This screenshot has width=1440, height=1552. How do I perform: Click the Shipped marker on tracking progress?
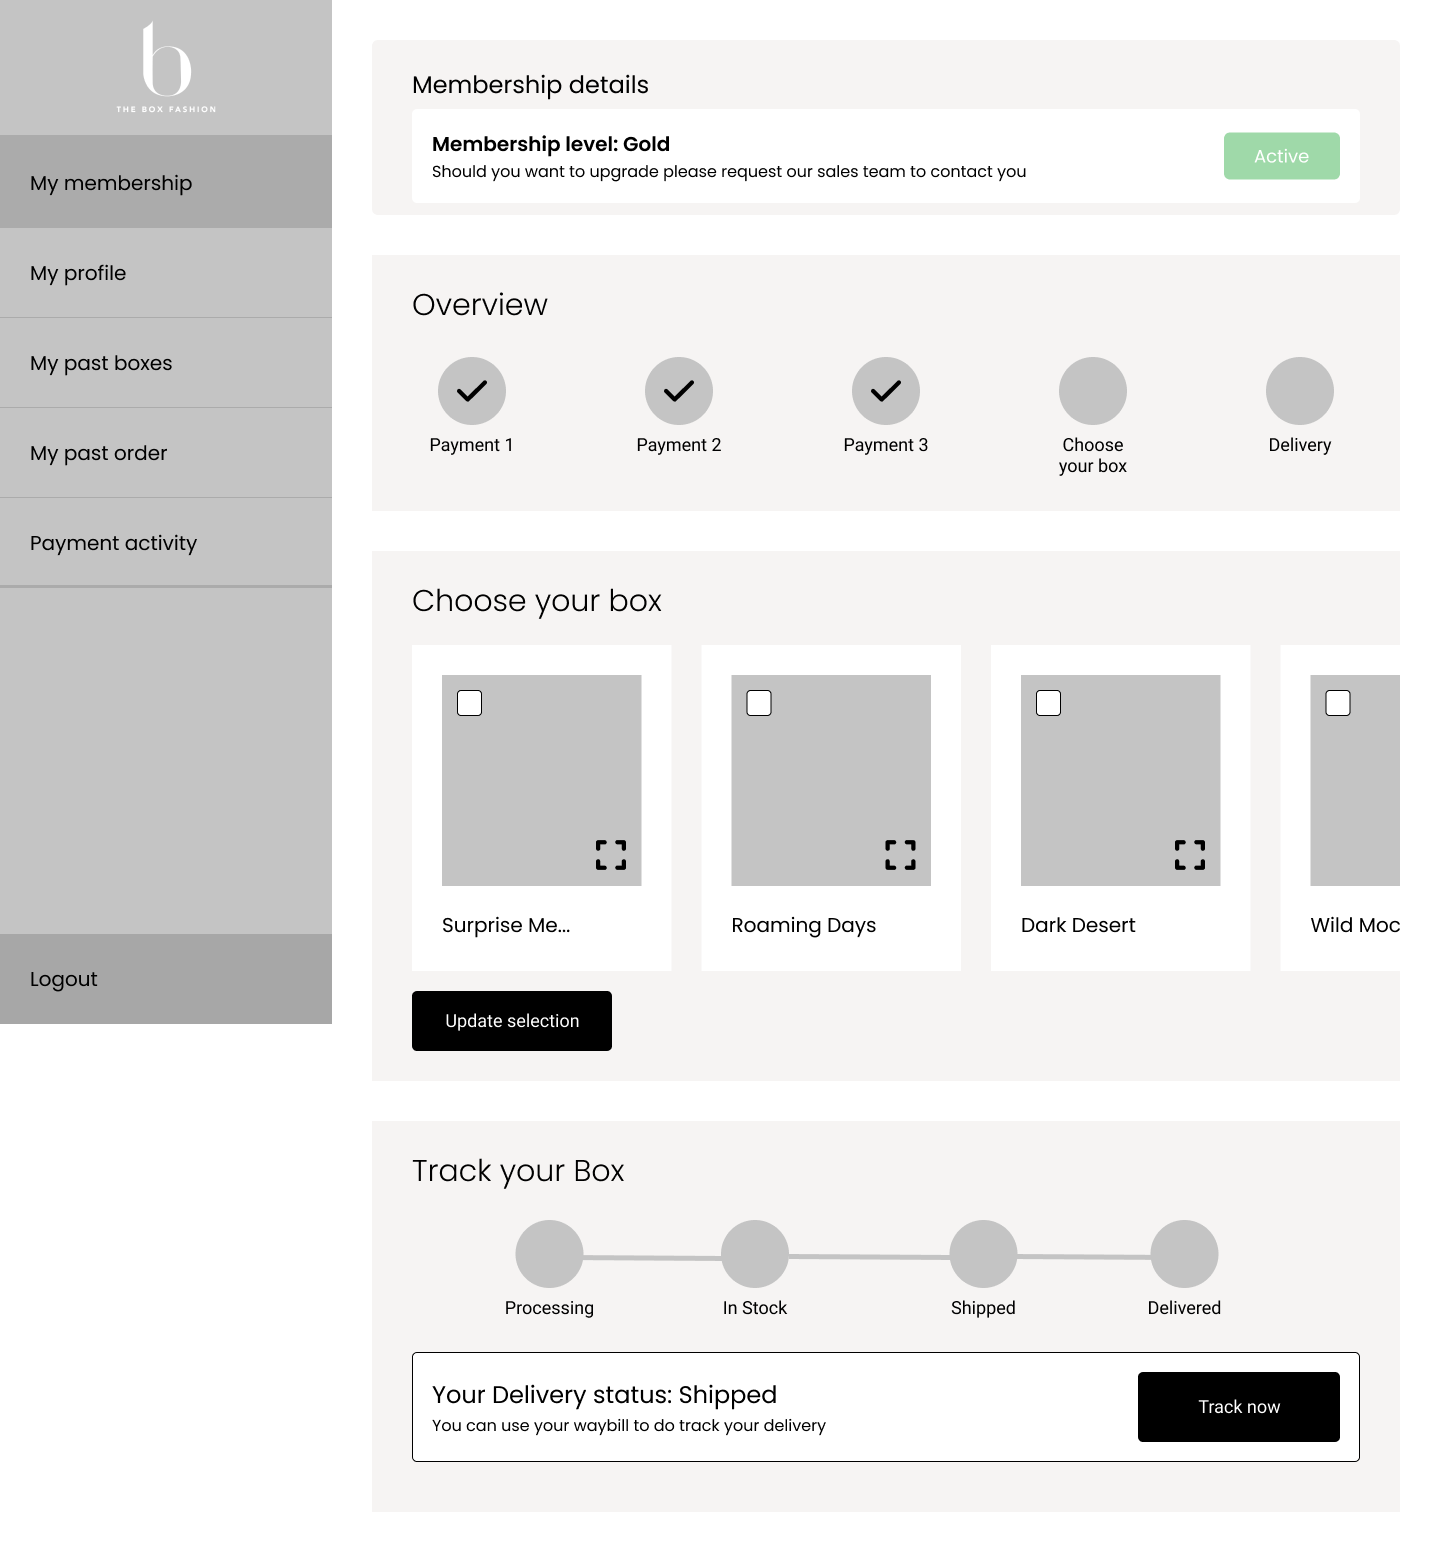[x=983, y=1253]
